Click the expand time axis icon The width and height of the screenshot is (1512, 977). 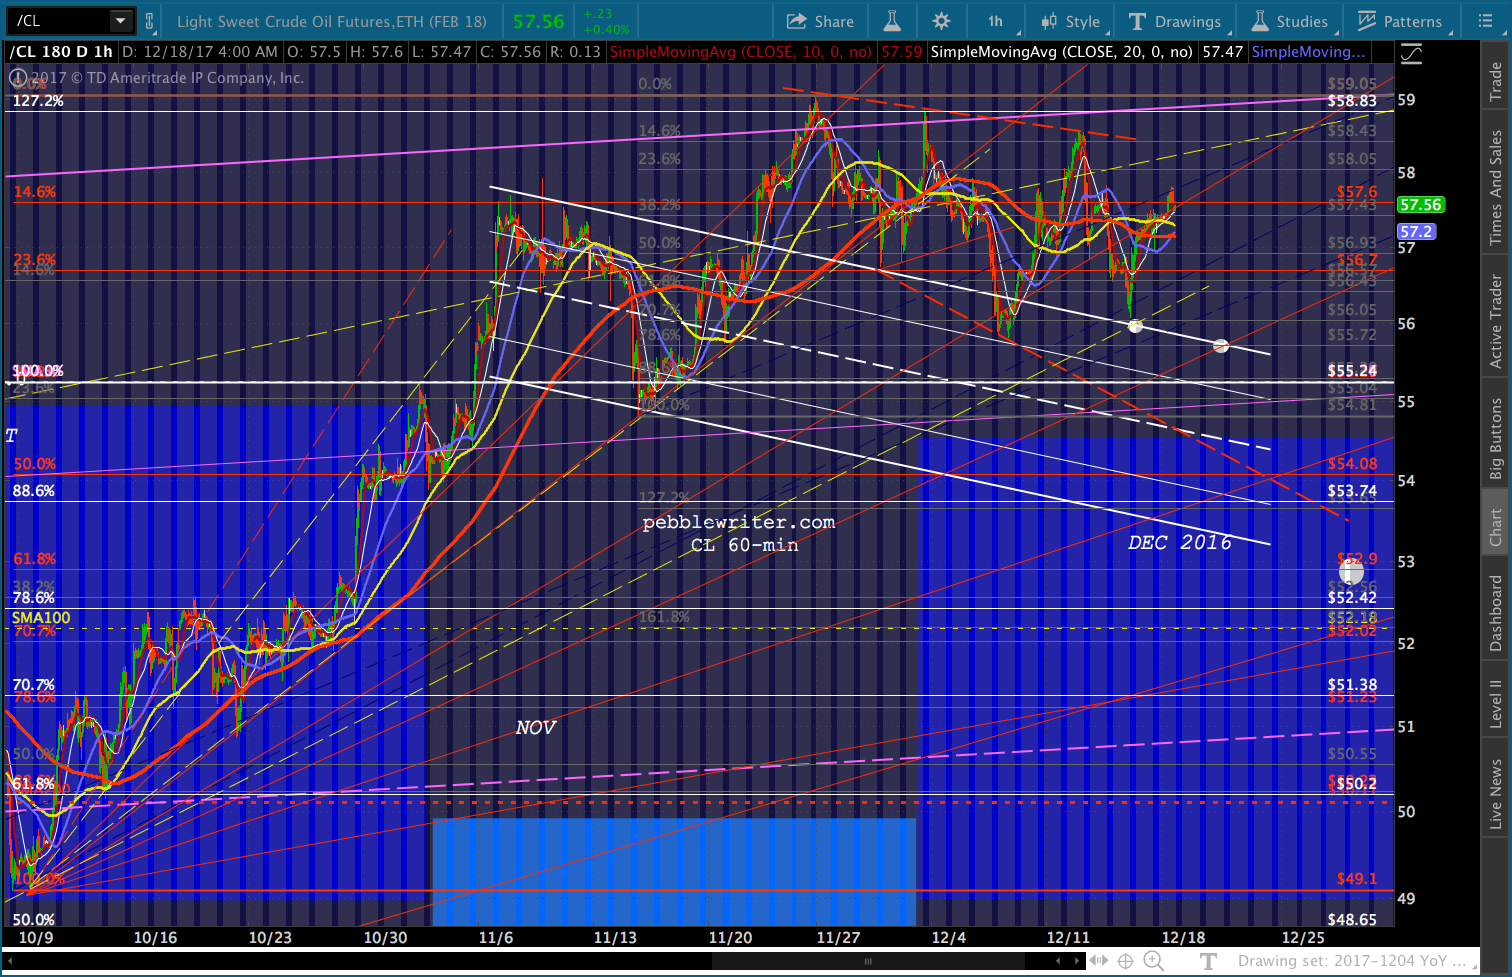tap(1098, 962)
